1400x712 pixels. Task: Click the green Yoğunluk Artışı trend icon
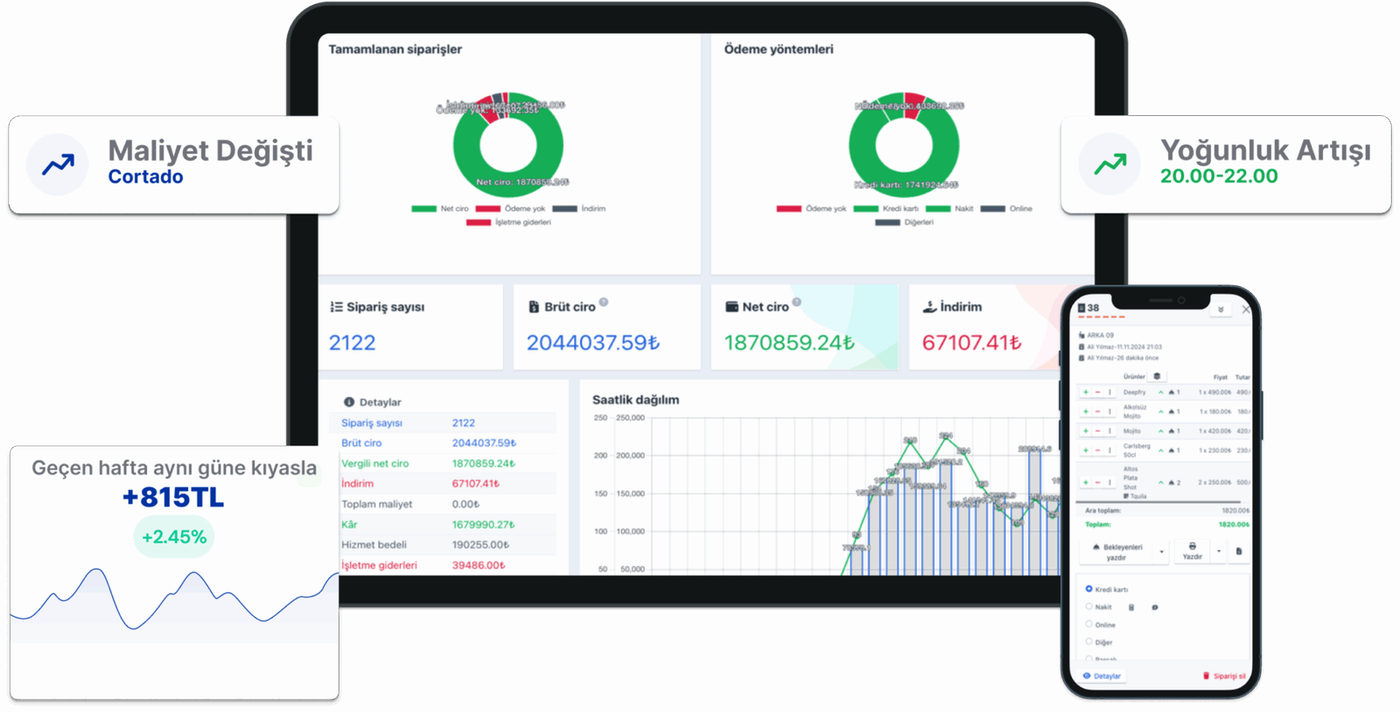[1110, 165]
